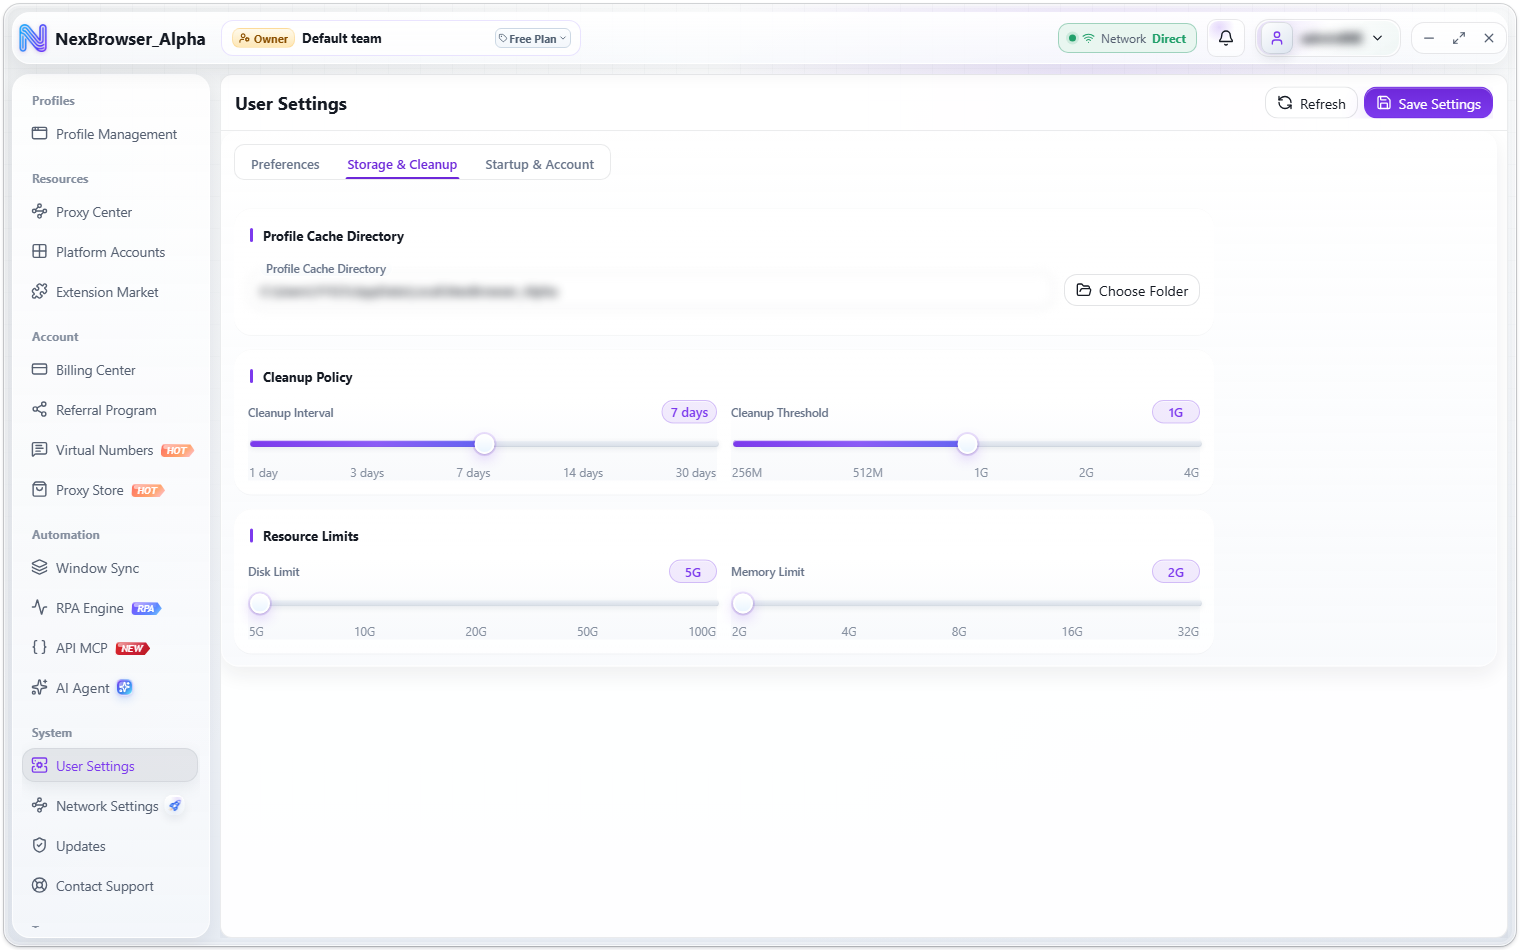Screen dimensions: 1520x950
Task: Click the 8G Memory Limit mark
Action: click(959, 632)
